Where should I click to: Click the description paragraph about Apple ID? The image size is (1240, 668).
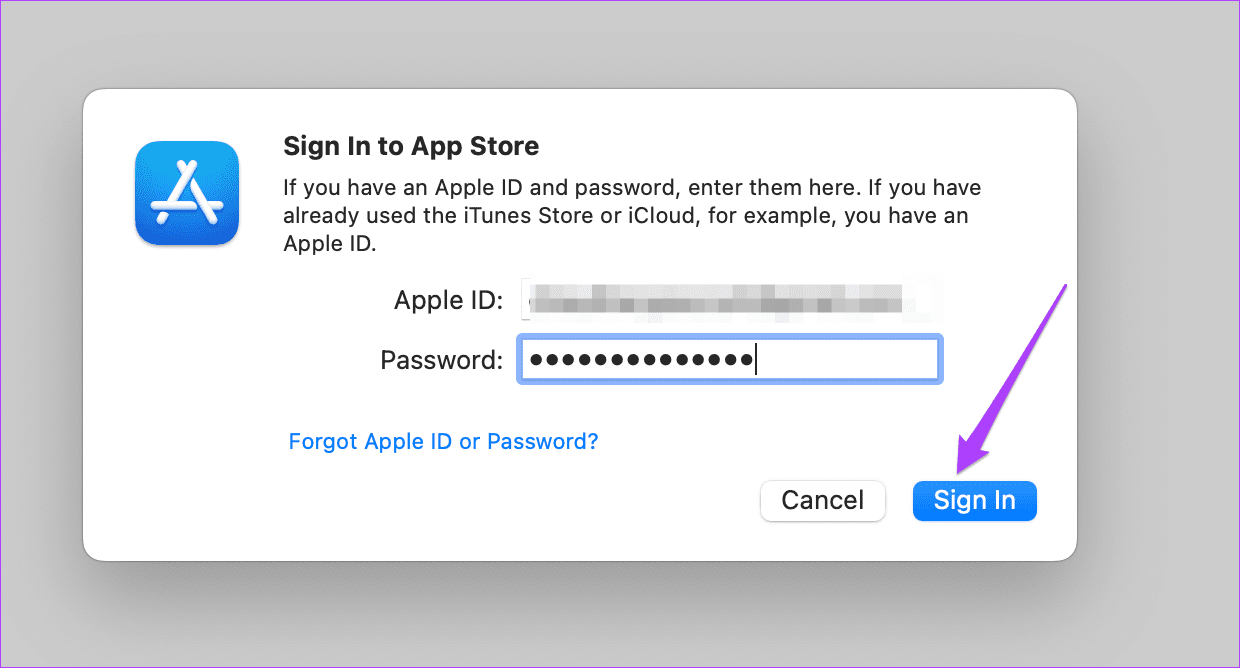point(632,216)
